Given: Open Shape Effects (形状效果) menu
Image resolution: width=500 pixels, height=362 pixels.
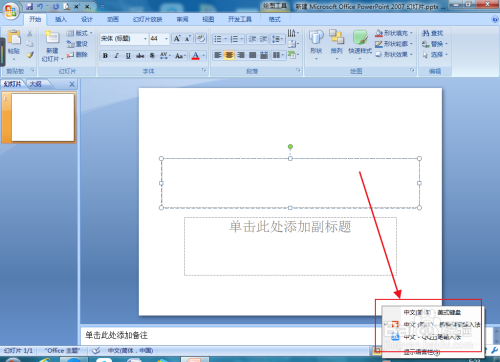Looking at the screenshot, I should tap(394, 54).
